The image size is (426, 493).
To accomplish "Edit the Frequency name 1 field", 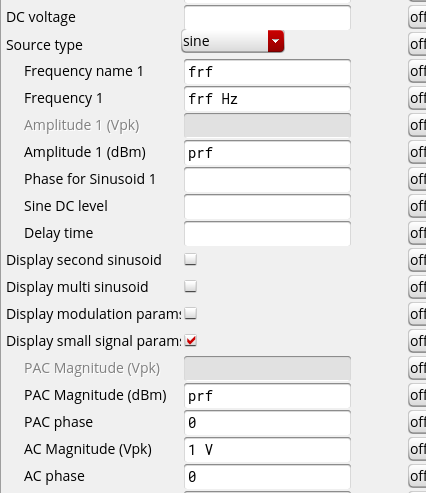I will click(267, 72).
